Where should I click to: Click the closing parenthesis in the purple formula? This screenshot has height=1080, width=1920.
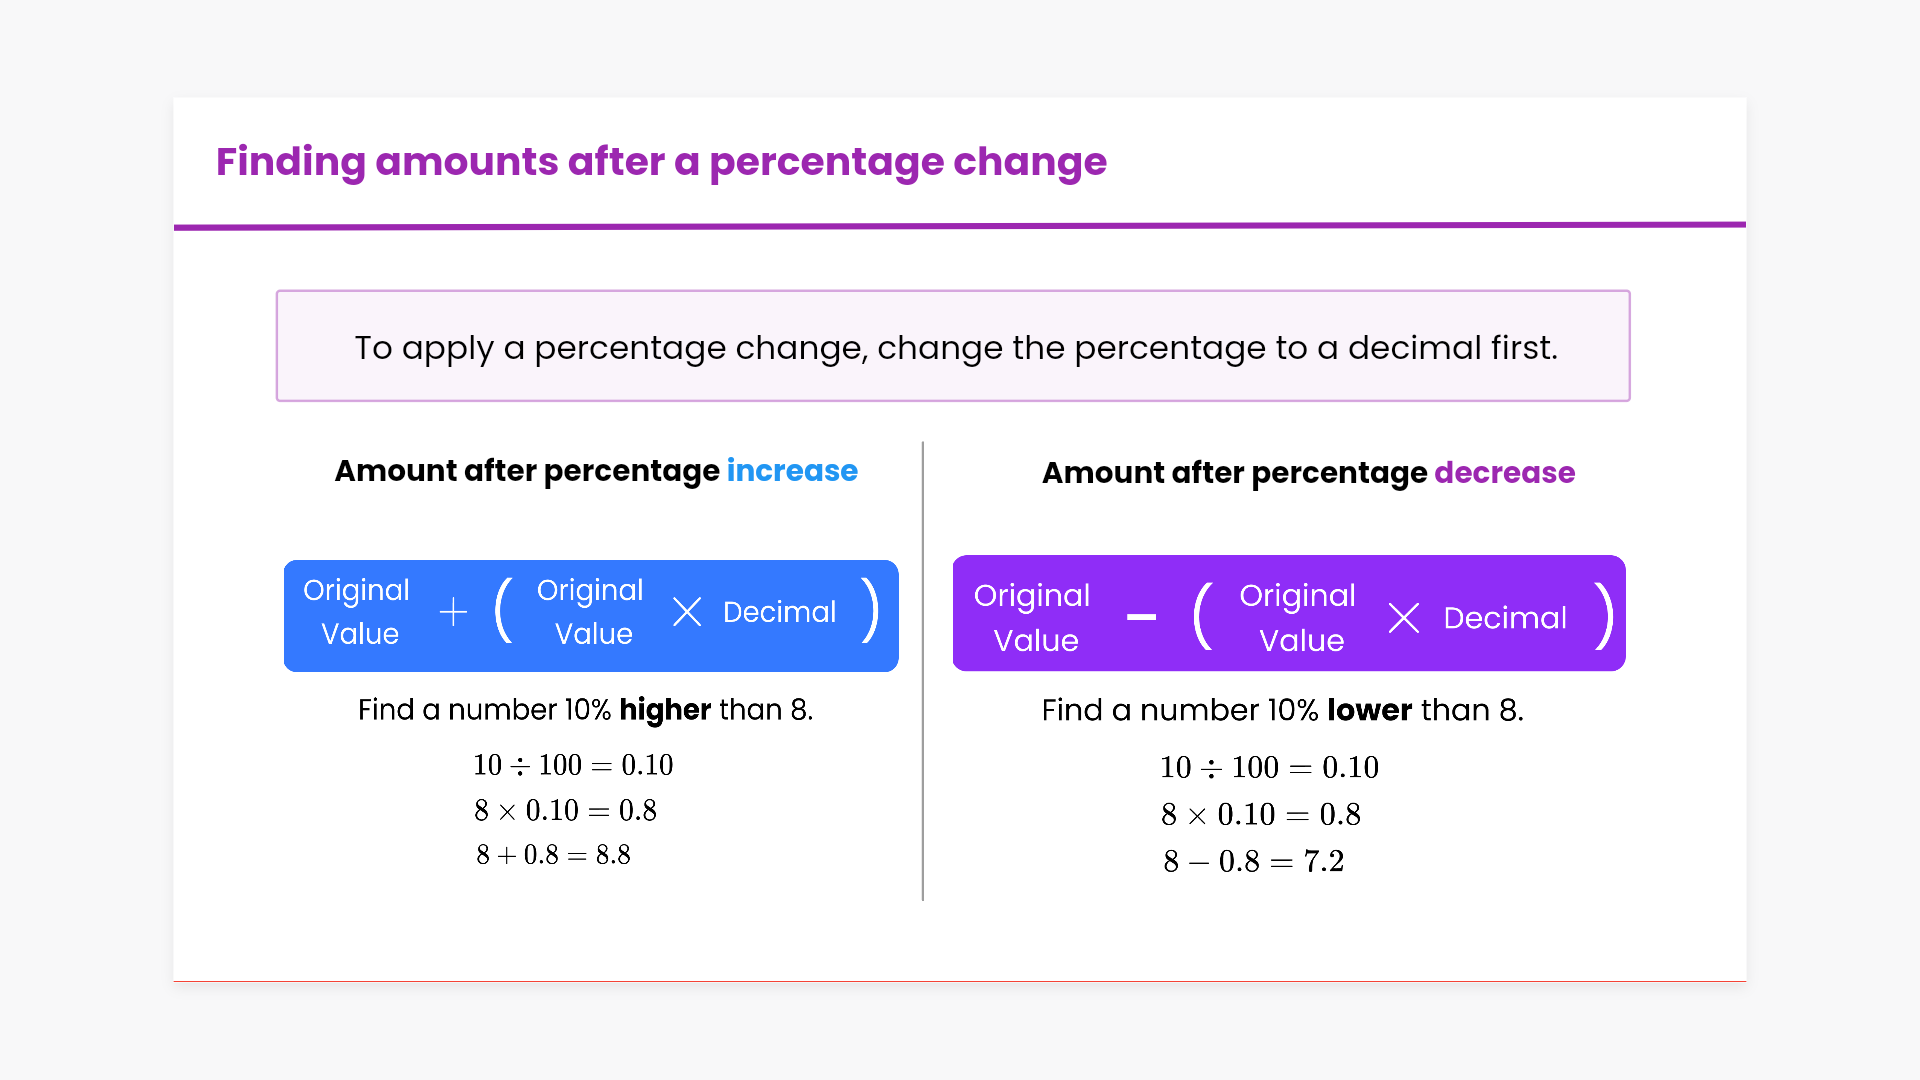[1604, 616]
